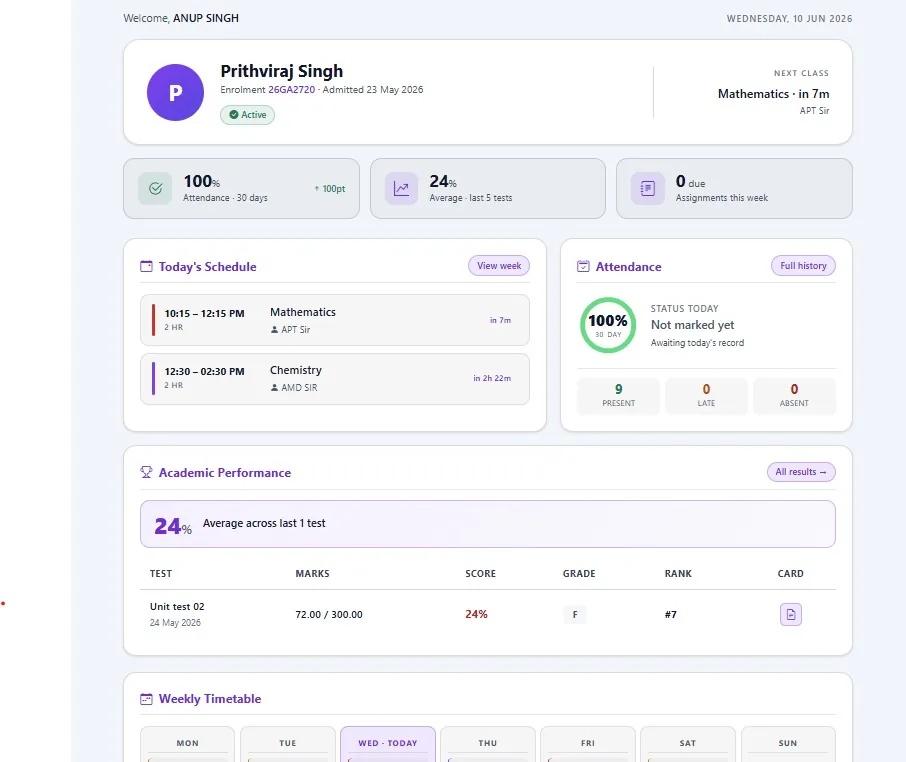Click the person icon beside APT Sir
The image size is (906, 762).
coord(274,330)
